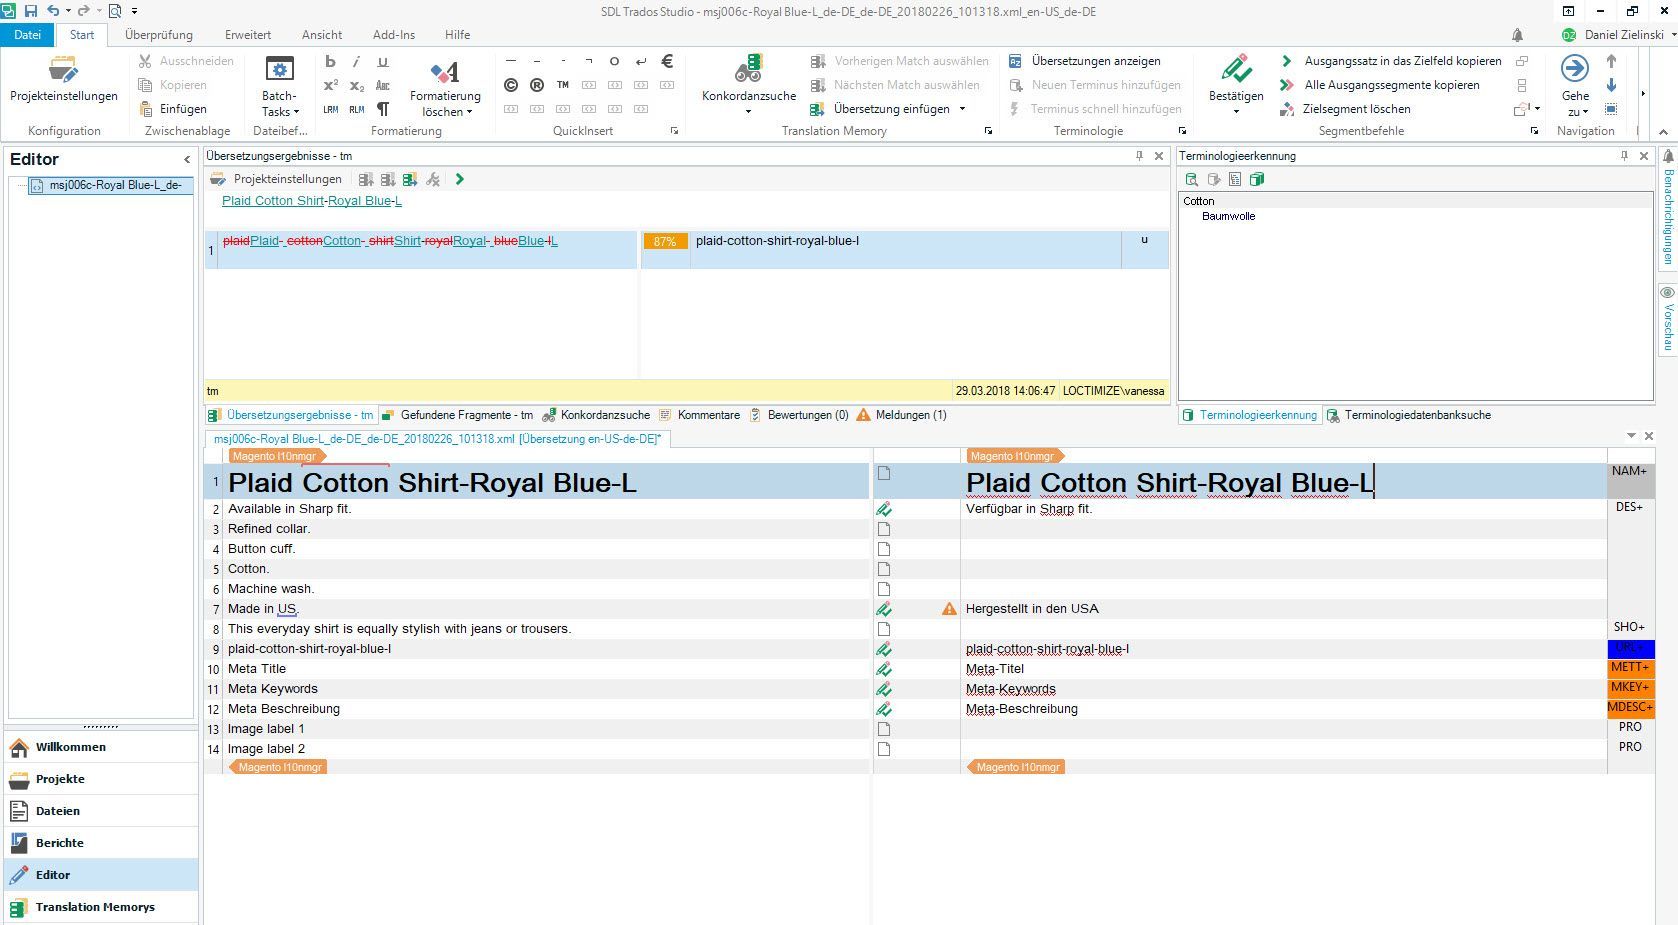This screenshot has width=1678, height=925.
Task: Click green arrow in translation results toolbar
Action: pos(460,179)
